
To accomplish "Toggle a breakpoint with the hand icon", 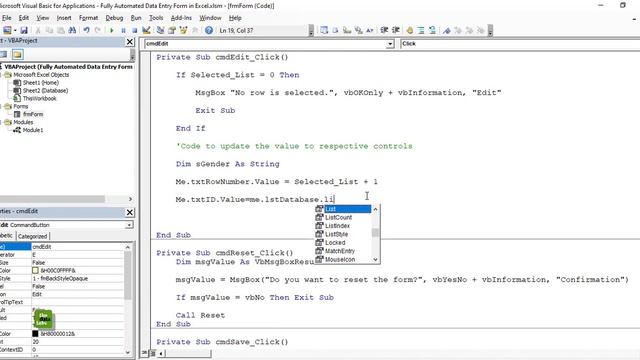I will pyautogui.click(x=410, y=30).
